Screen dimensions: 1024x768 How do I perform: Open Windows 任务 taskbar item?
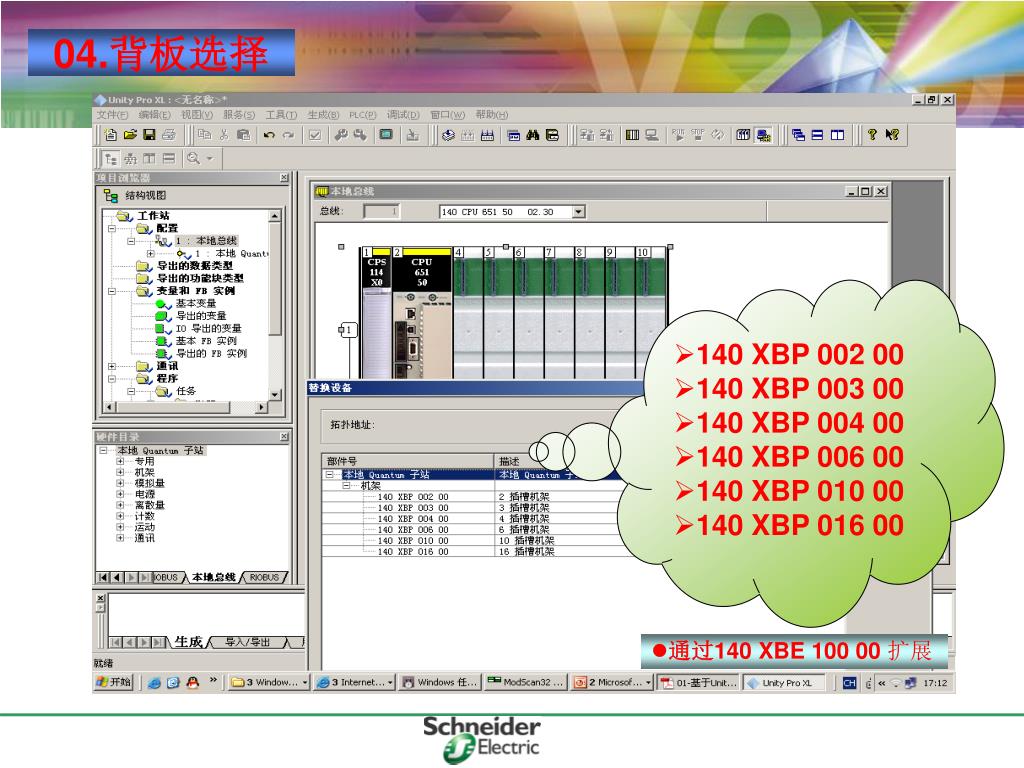[440, 682]
